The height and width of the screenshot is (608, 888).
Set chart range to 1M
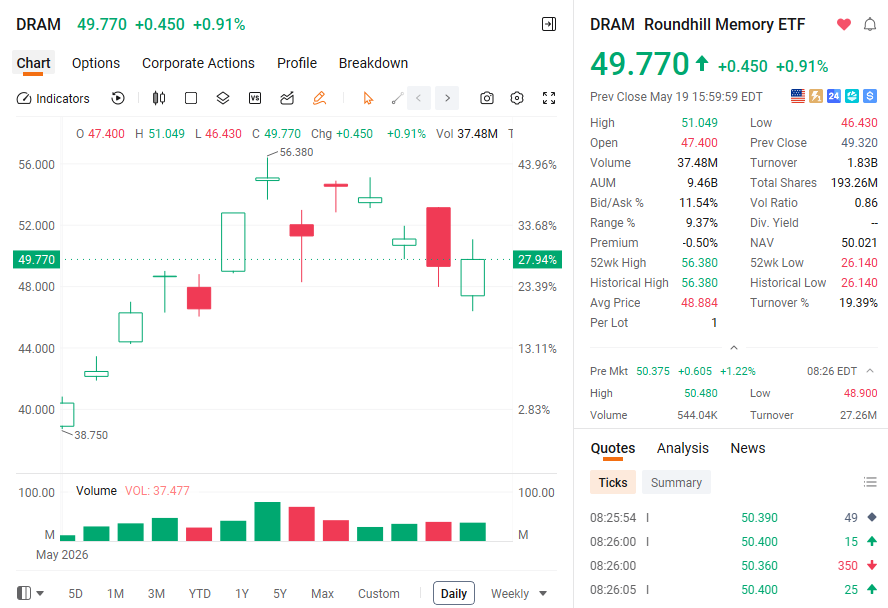tap(116, 594)
